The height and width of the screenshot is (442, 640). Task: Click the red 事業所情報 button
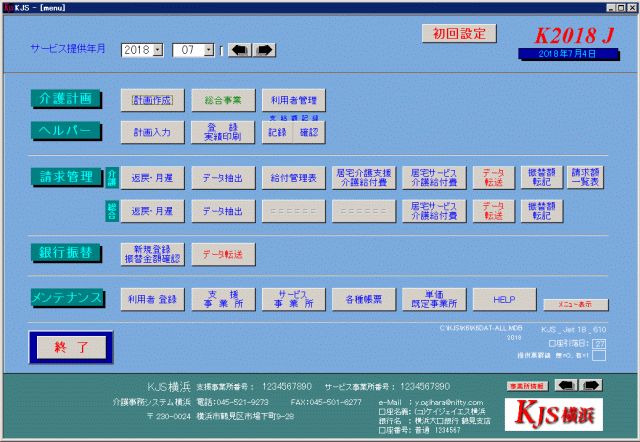(527, 384)
